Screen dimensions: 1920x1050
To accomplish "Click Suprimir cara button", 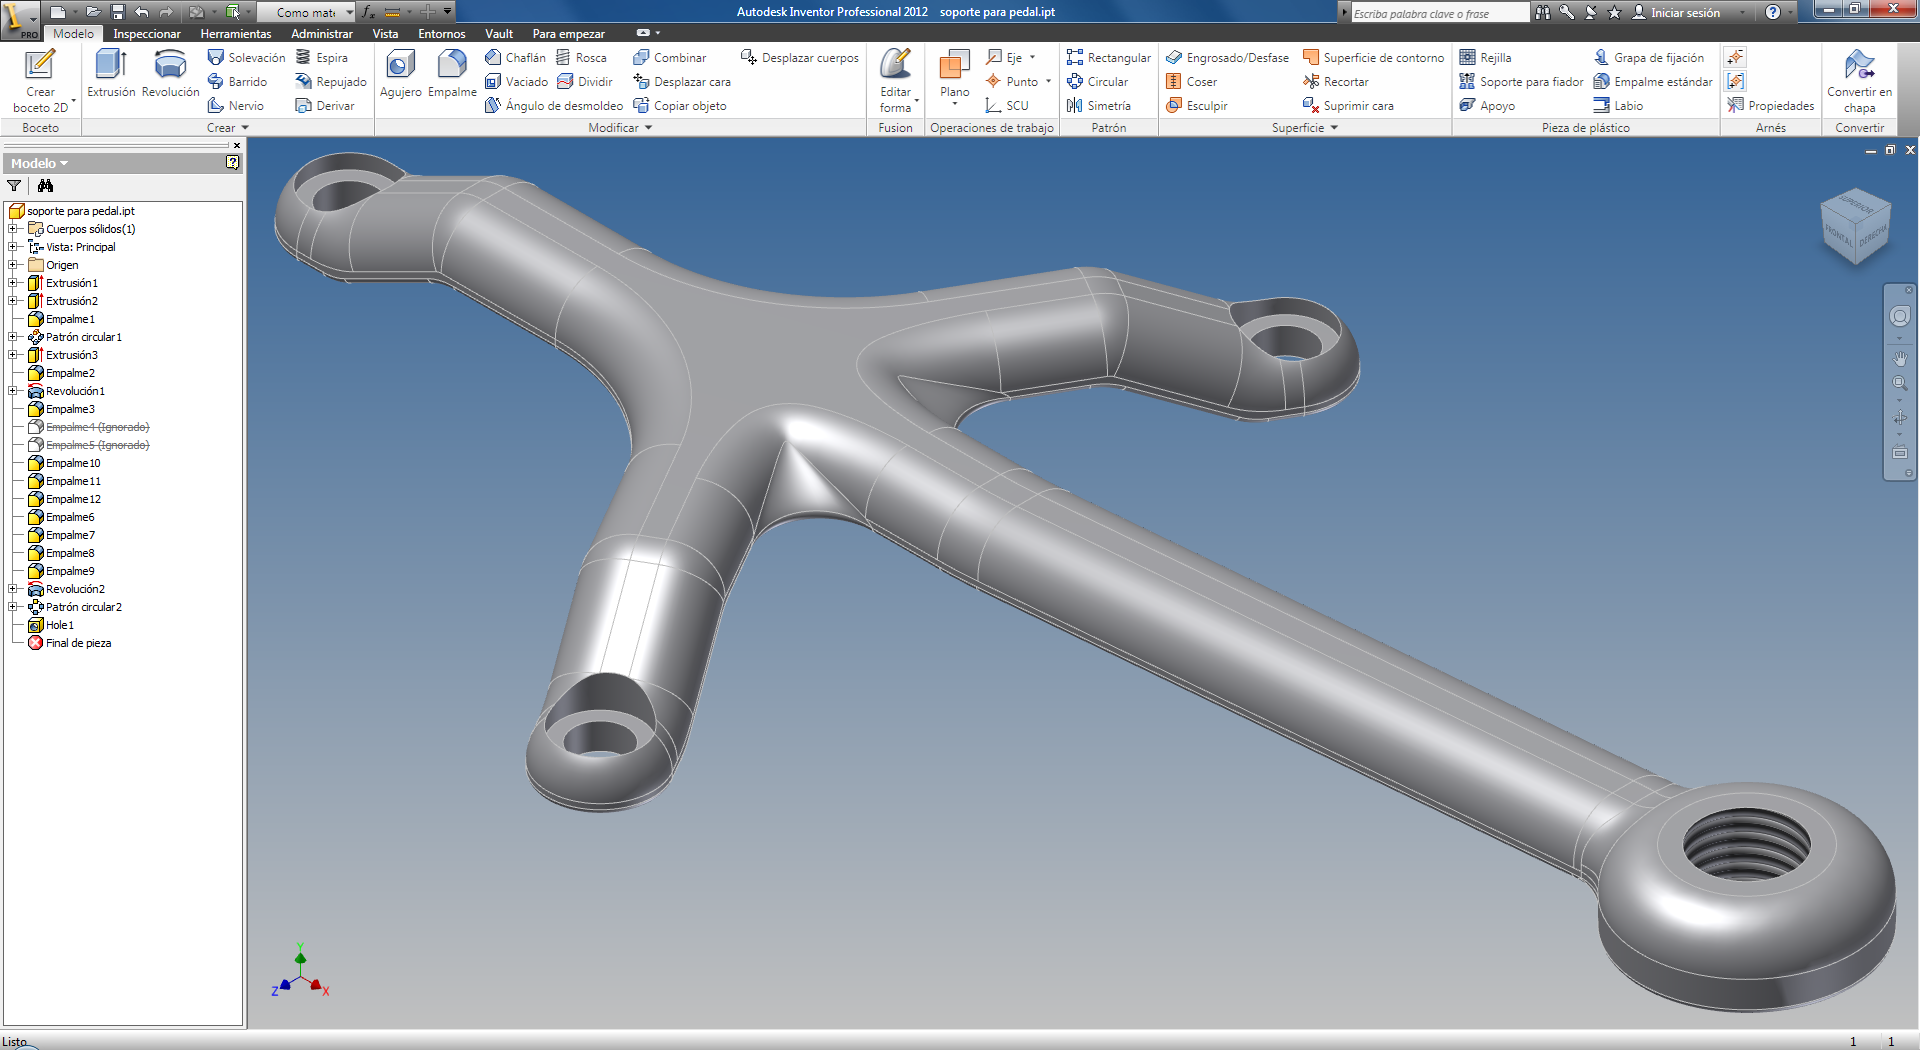I will pyautogui.click(x=1348, y=106).
